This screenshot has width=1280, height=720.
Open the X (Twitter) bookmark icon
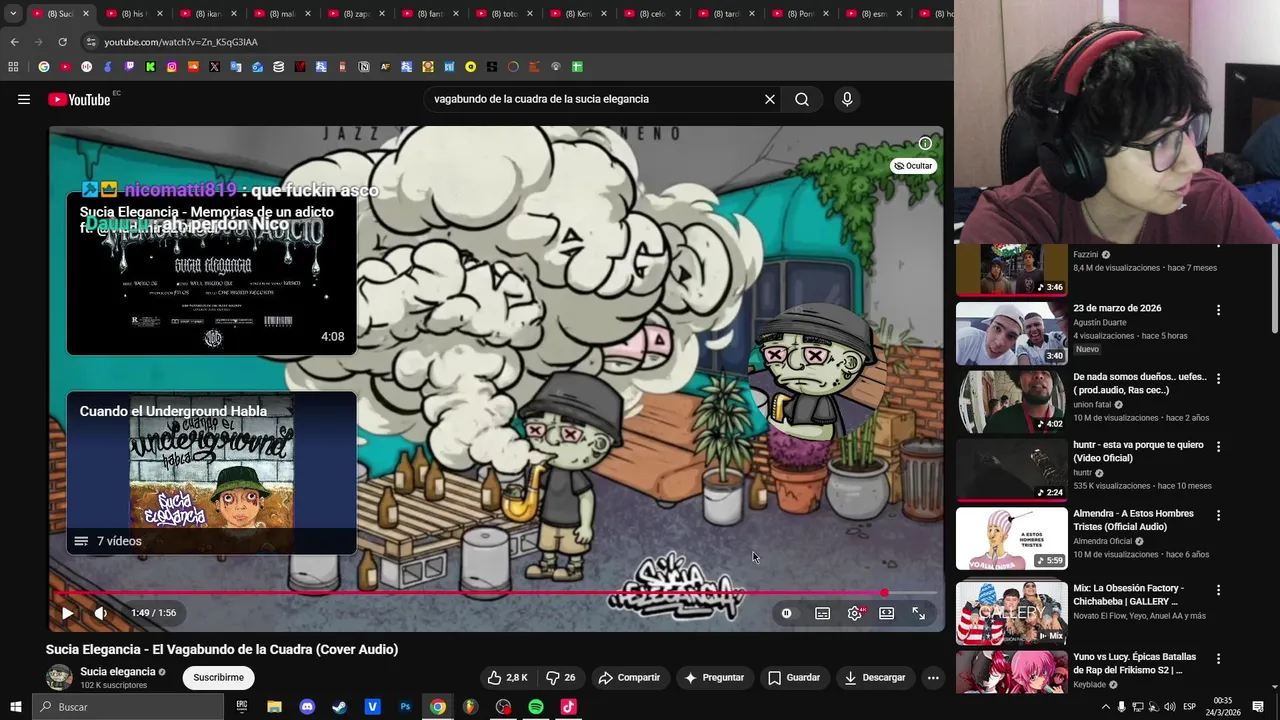click(214, 67)
